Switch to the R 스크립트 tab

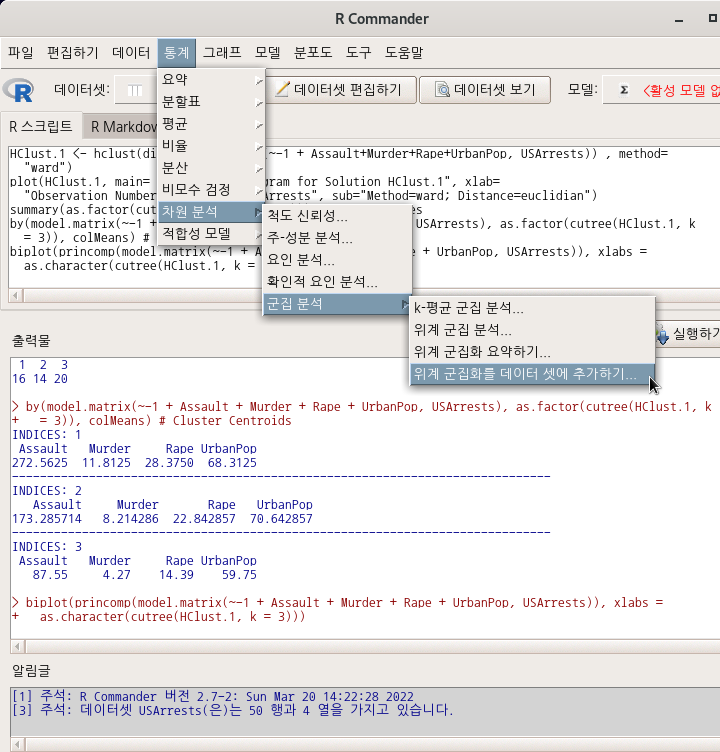[41, 127]
